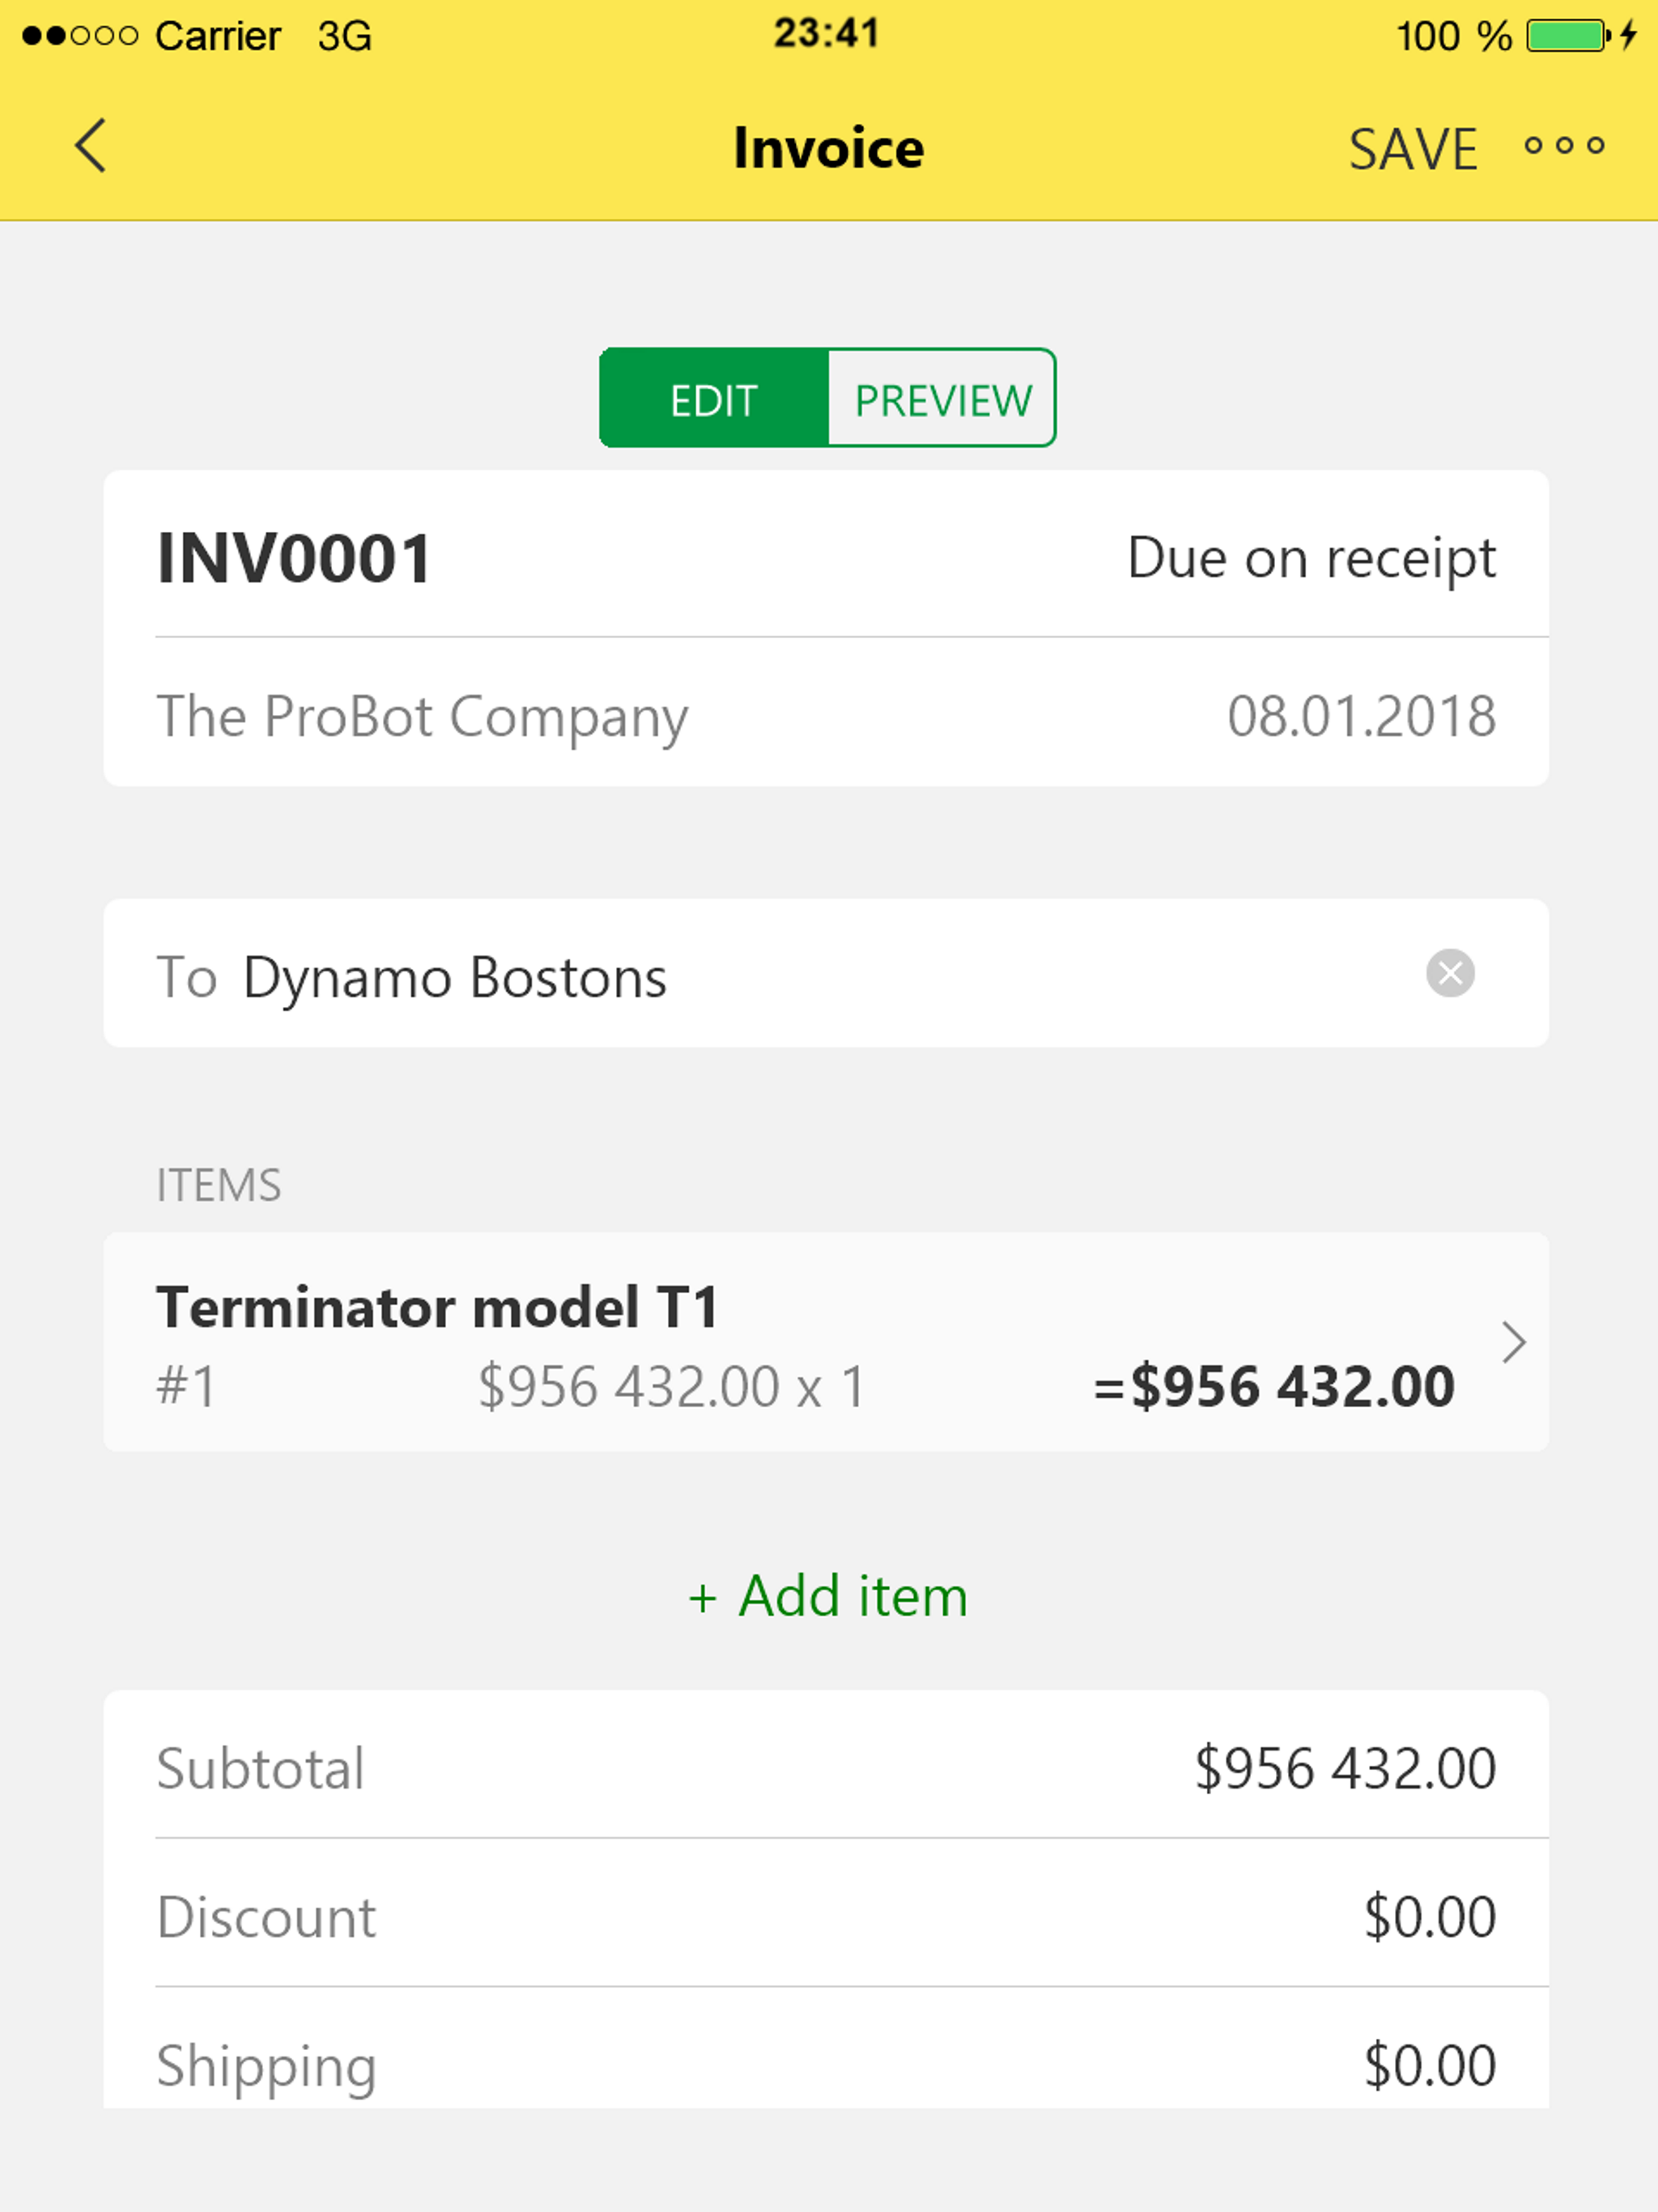Edit invoice number INV0001

tap(295, 558)
